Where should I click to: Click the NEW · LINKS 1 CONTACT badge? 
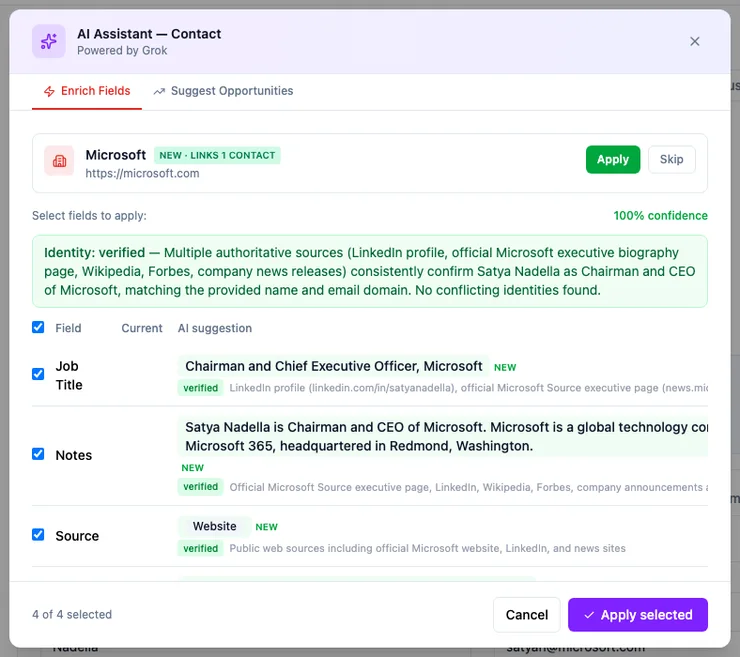pyautogui.click(x=217, y=155)
